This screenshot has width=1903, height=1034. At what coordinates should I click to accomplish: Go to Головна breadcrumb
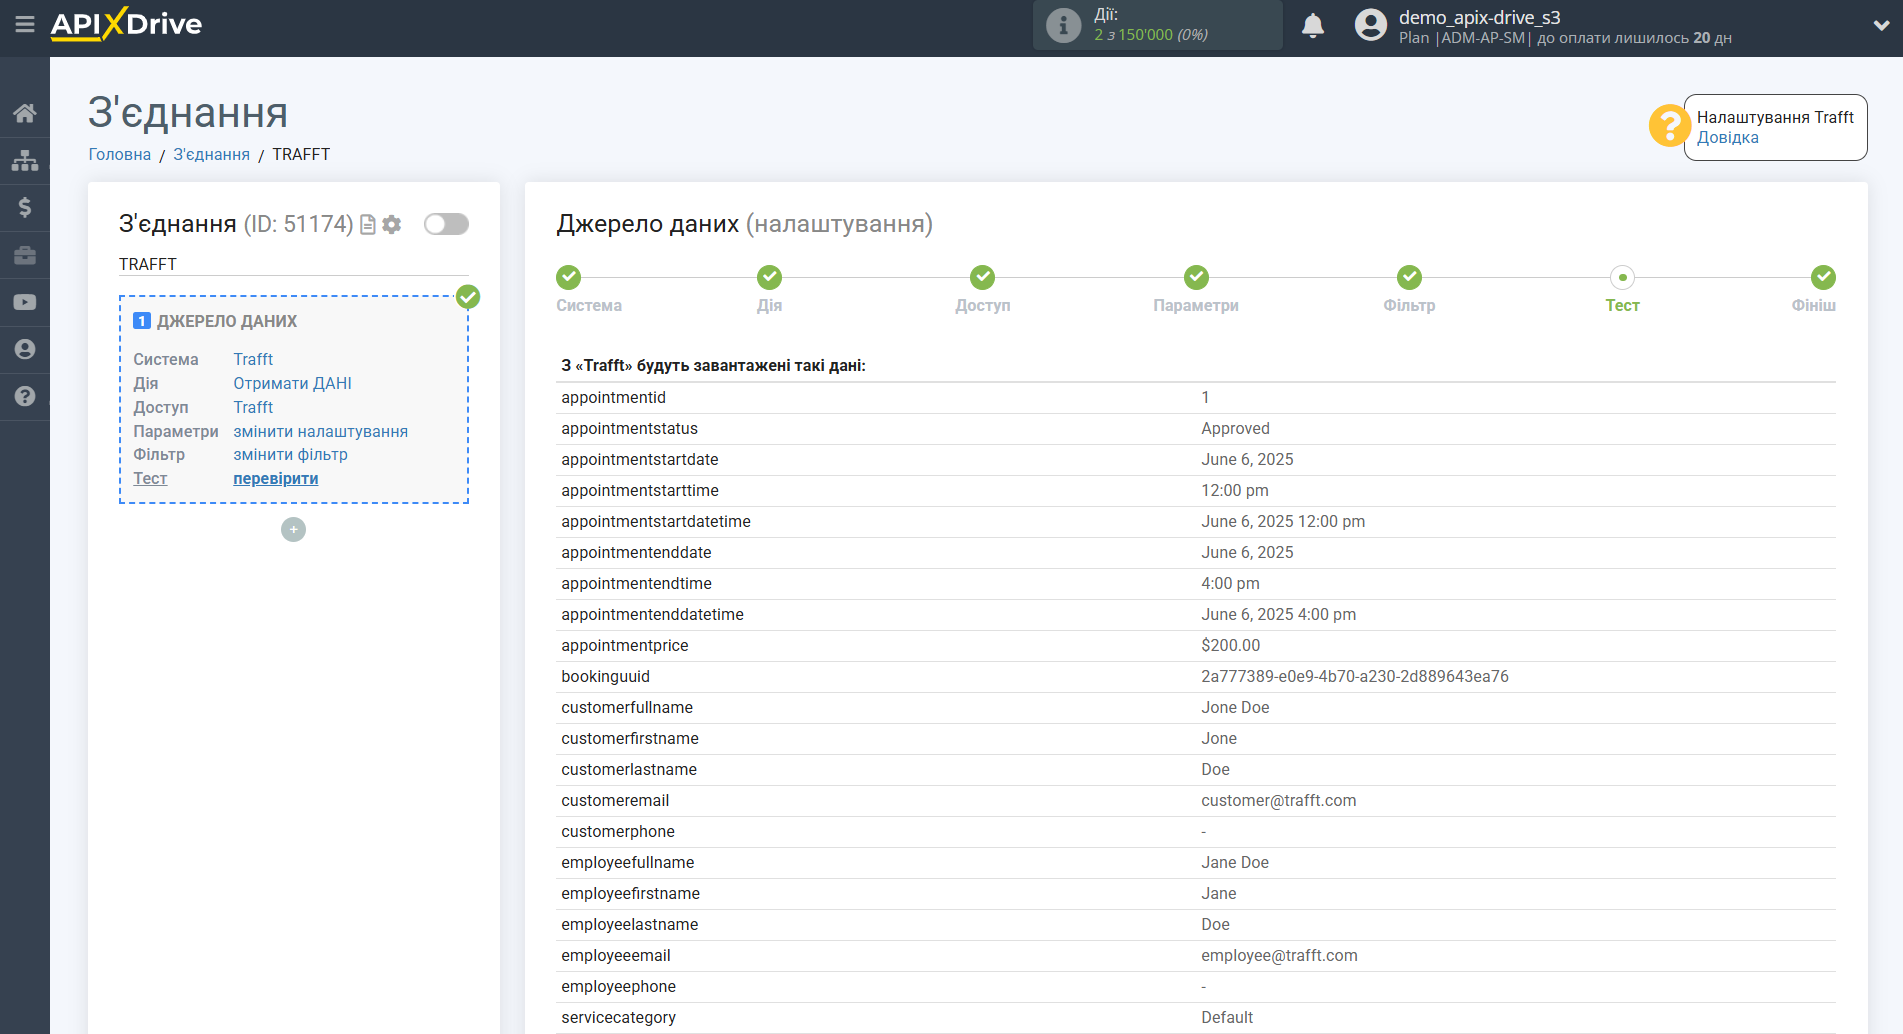[120, 154]
